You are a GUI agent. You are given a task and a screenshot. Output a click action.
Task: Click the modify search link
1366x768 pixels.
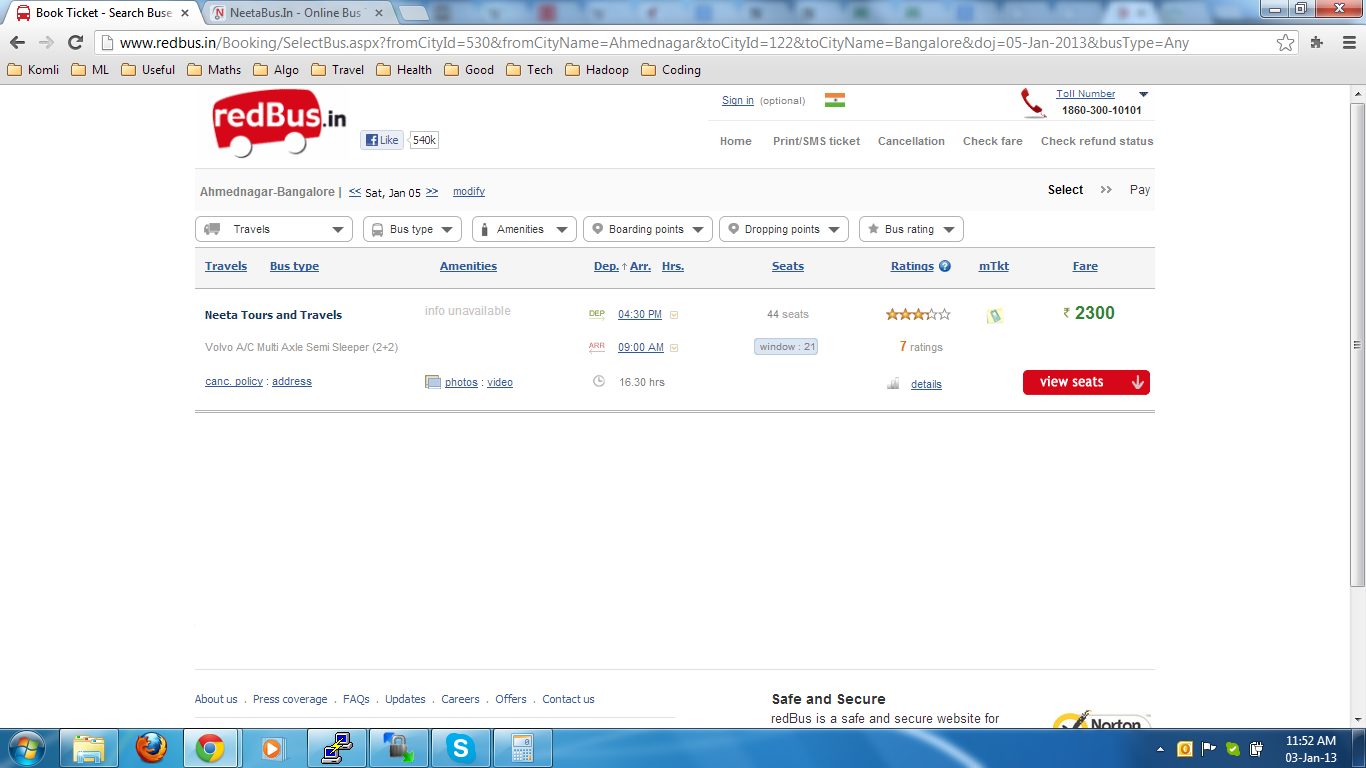469,191
